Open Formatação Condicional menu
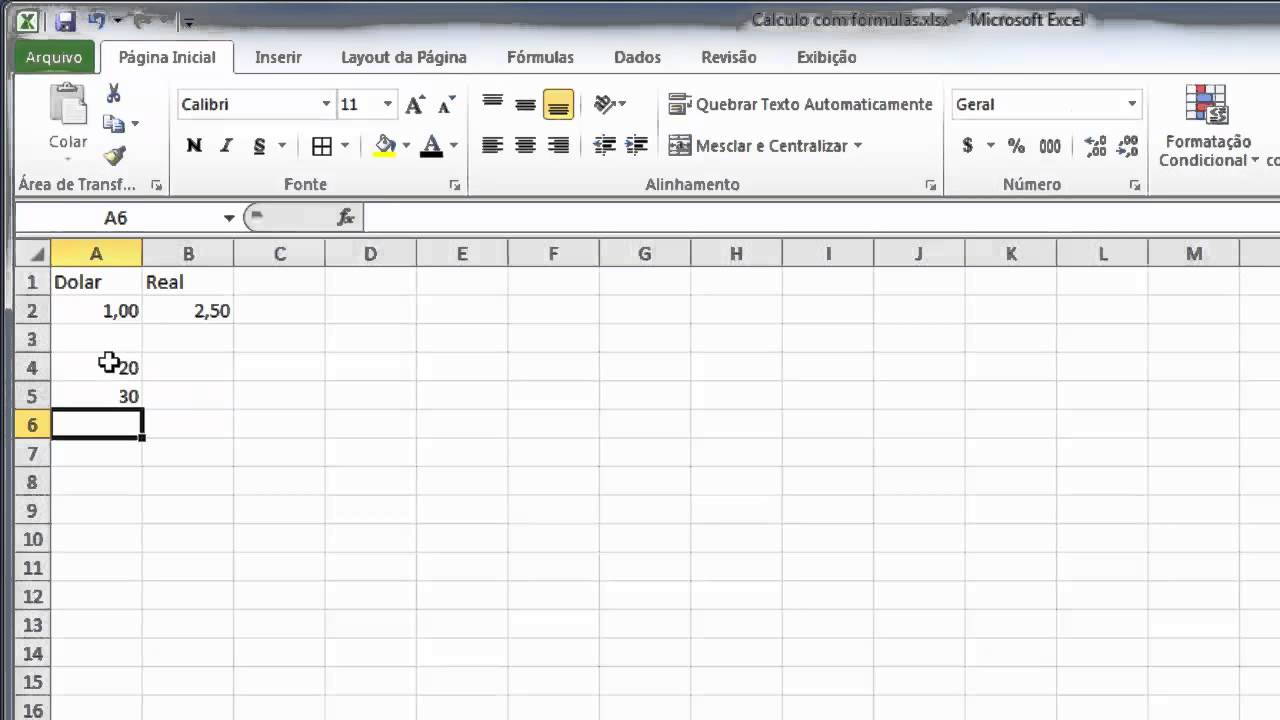The image size is (1280, 720). pos(1206,127)
